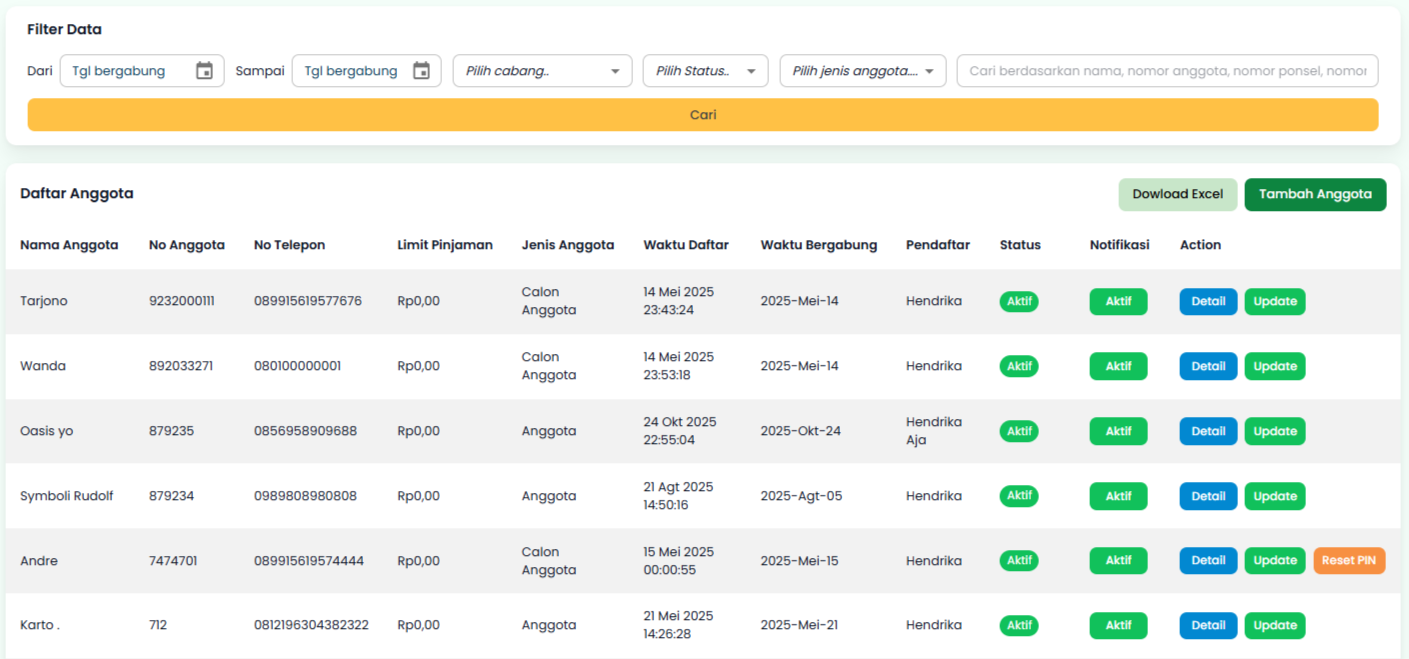Click the Nama Anggota column header

(x=69, y=245)
